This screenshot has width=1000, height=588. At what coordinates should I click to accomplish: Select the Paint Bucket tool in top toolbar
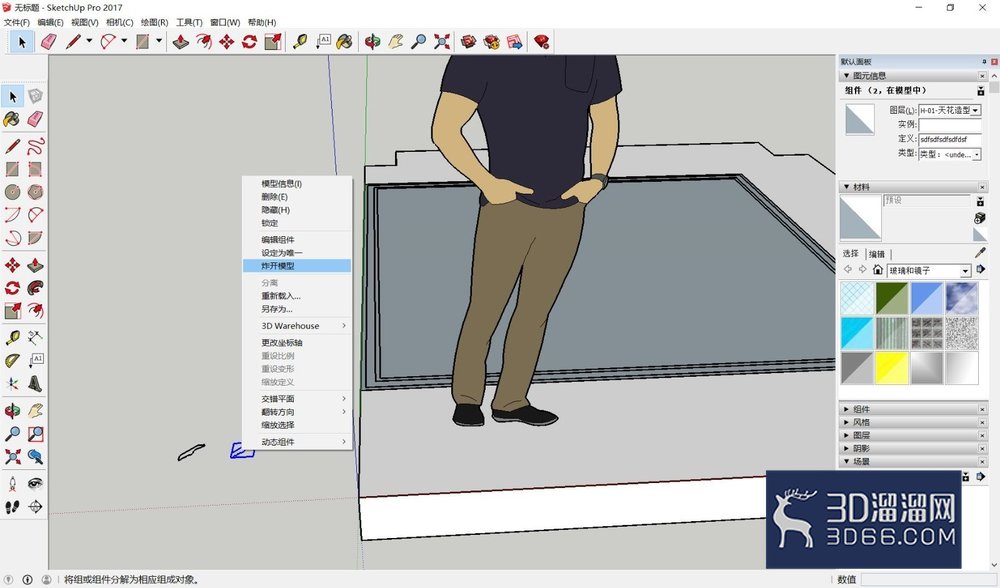pos(344,42)
